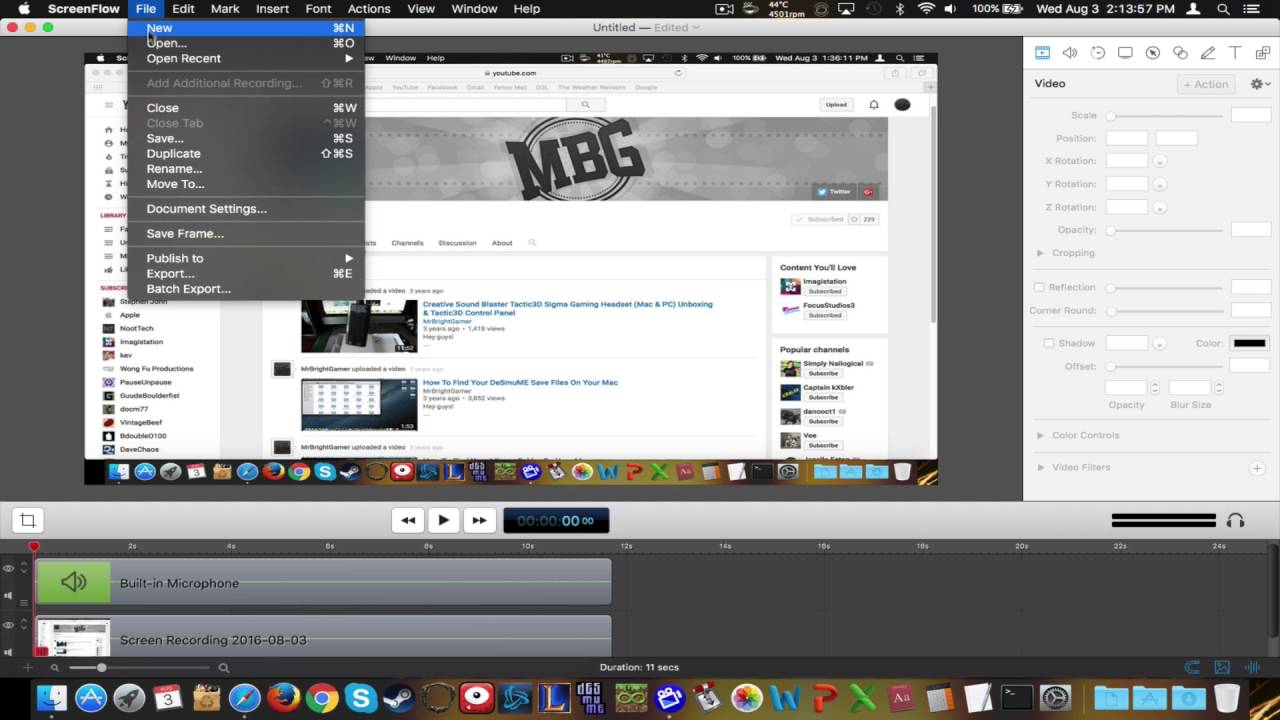Open the Touch Callout properties icon
Screen dimensions: 1280x720
coord(1180,53)
